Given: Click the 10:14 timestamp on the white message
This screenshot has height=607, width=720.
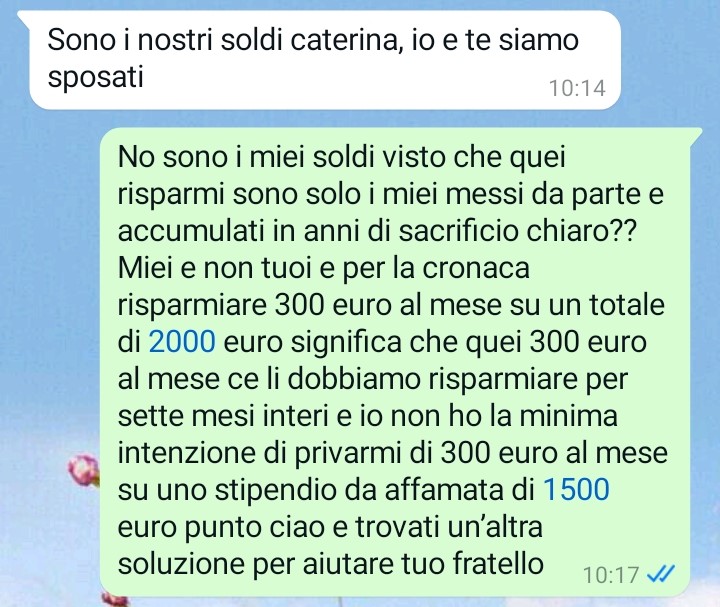Looking at the screenshot, I should tap(577, 88).
